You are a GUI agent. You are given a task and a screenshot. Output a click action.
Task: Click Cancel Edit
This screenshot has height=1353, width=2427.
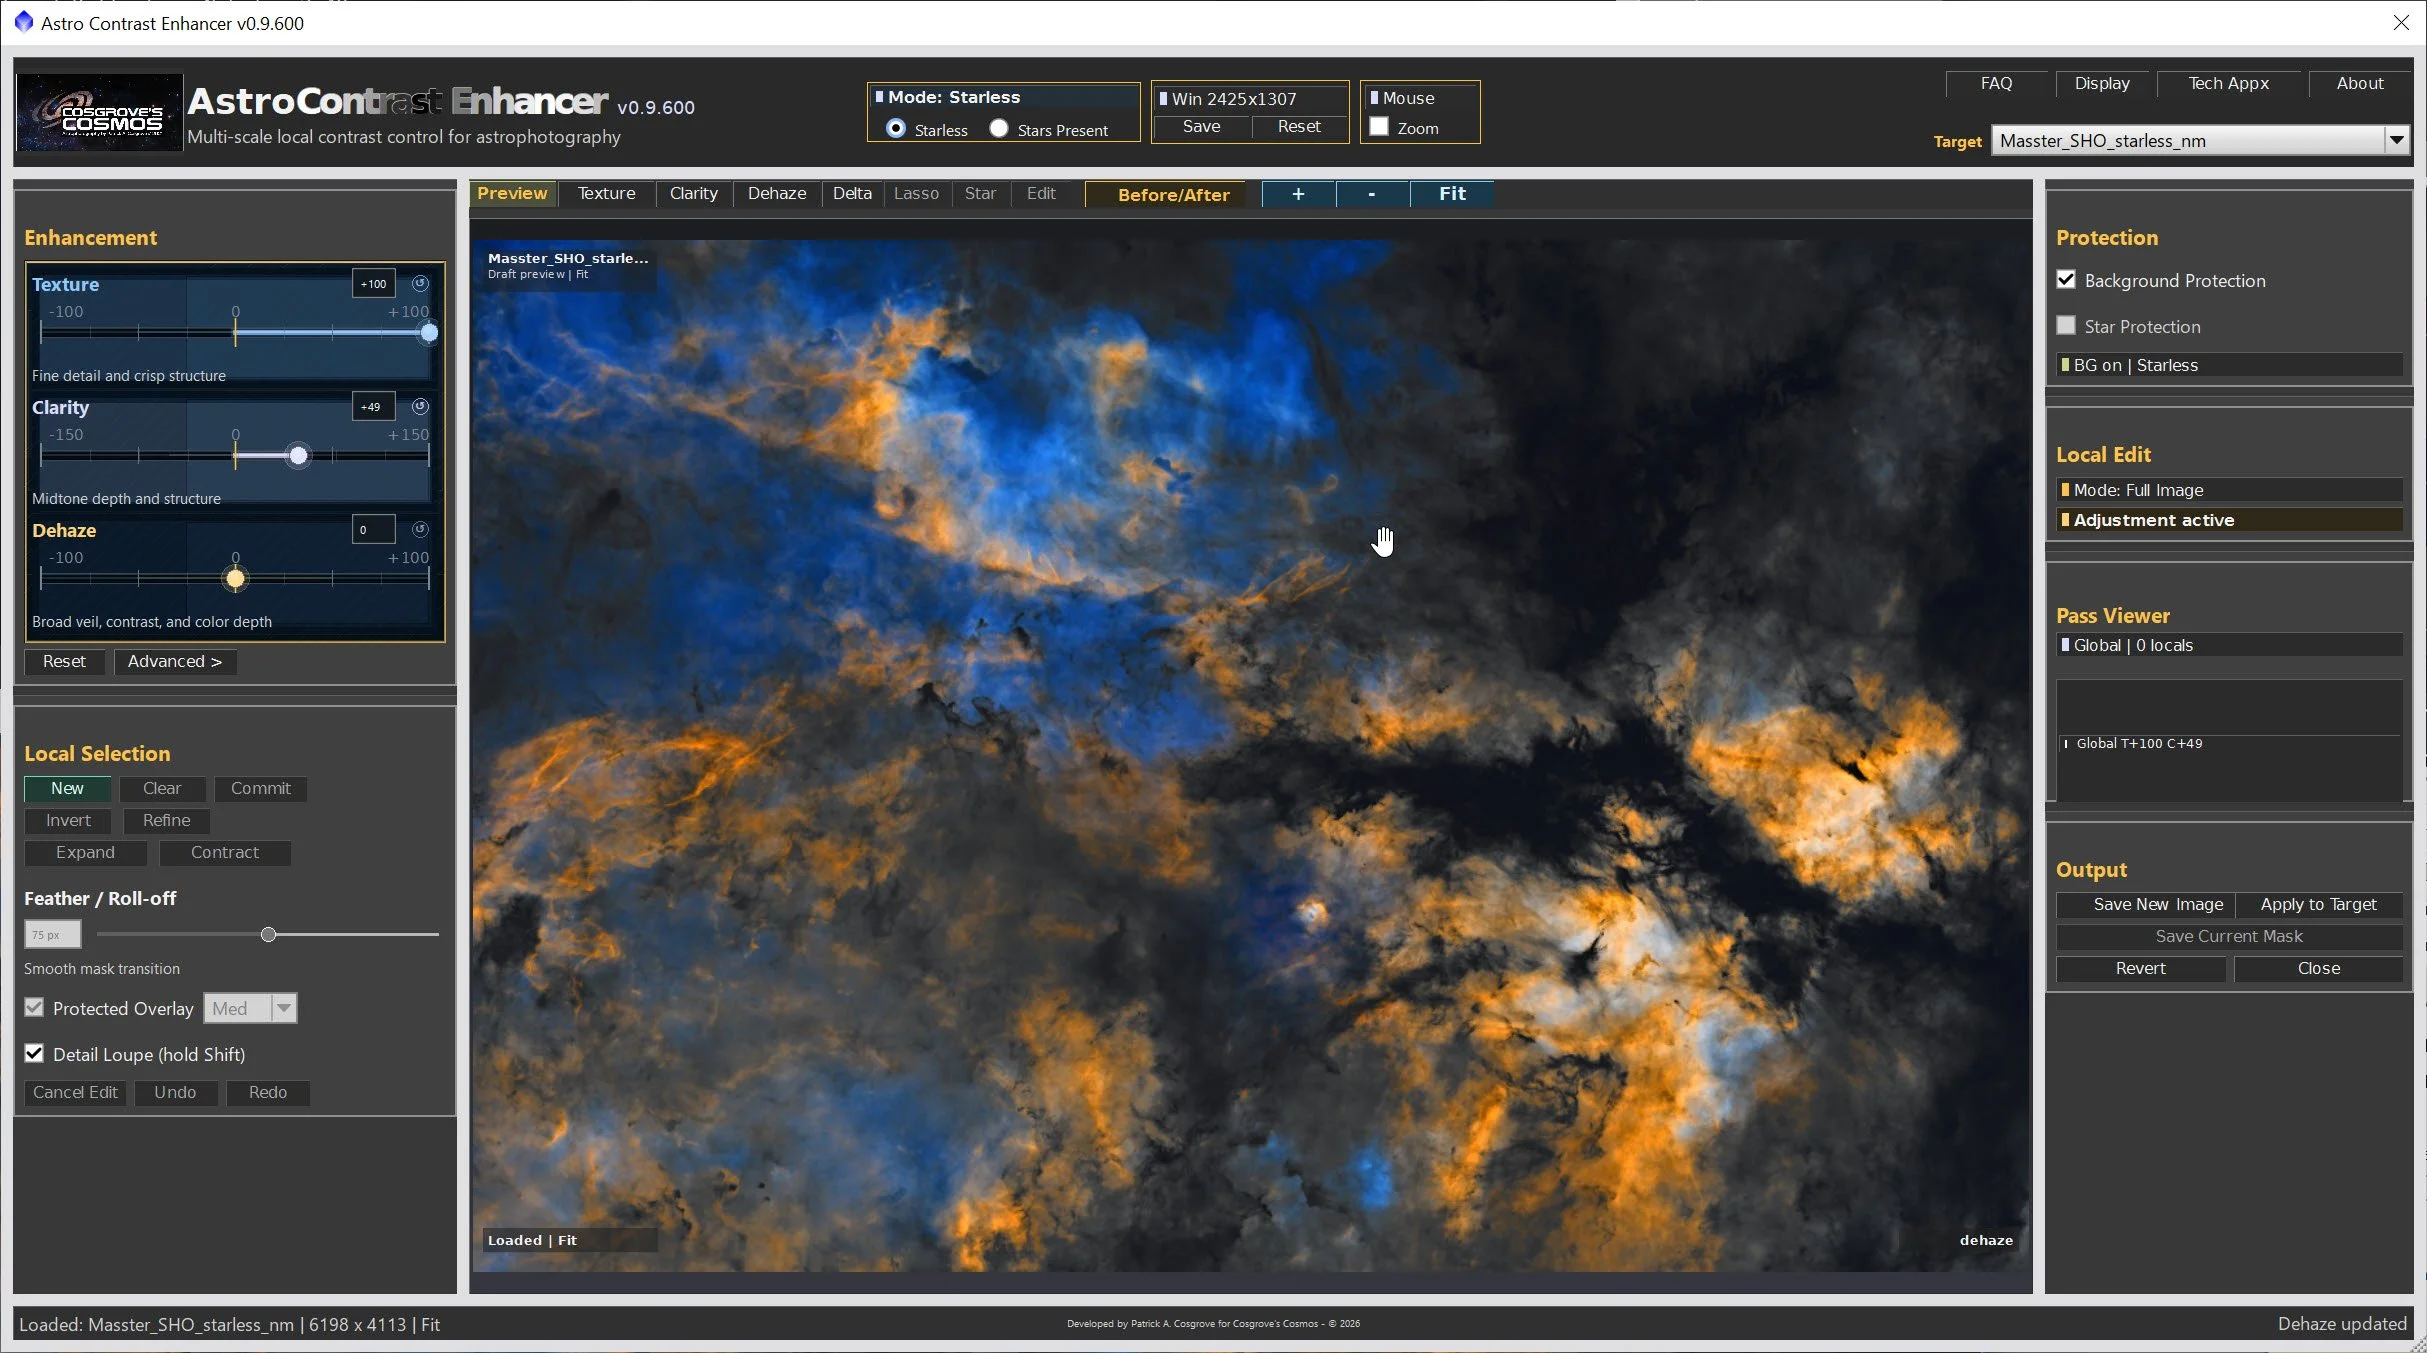(75, 1093)
